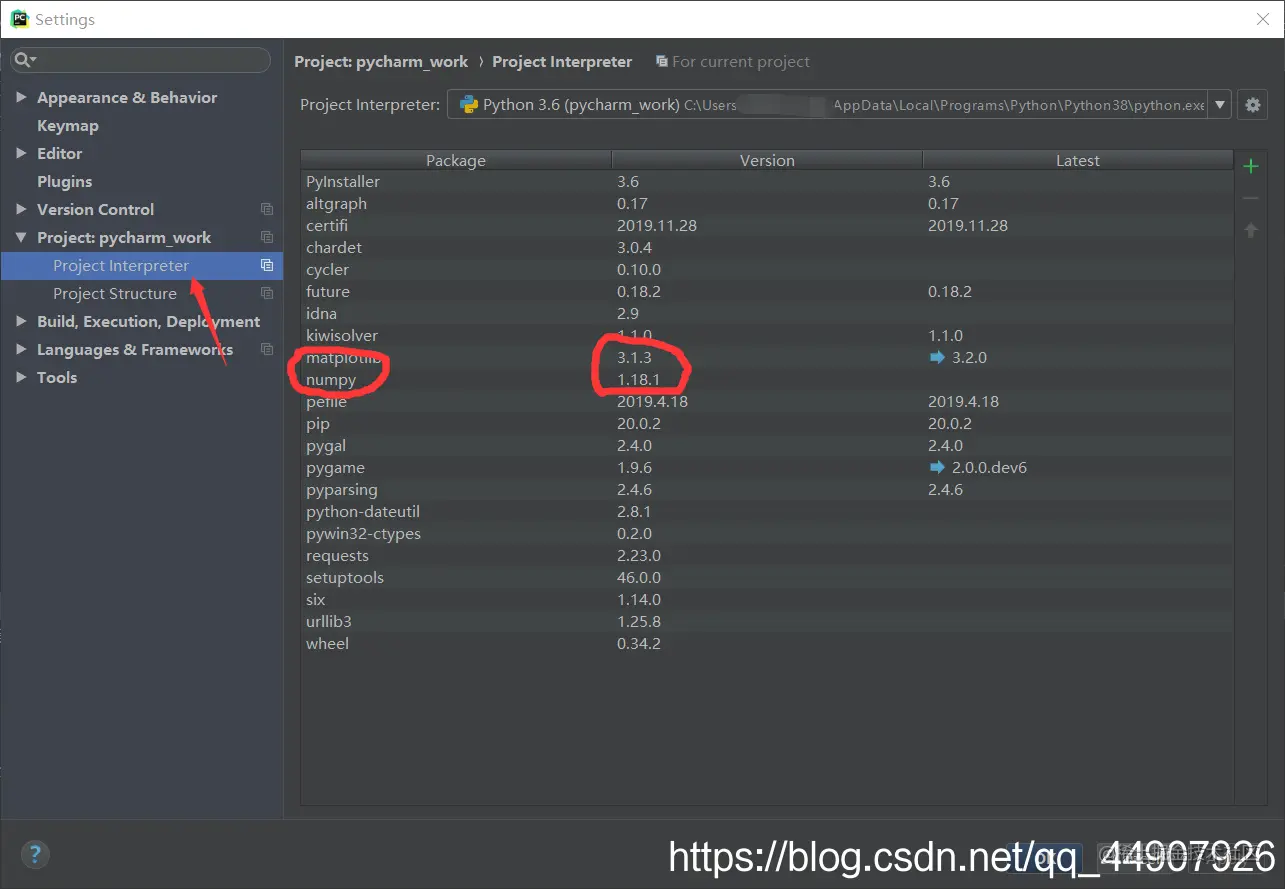Select the setuptools package name
This screenshot has width=1285, height=889.
click(x=345, y=577)
